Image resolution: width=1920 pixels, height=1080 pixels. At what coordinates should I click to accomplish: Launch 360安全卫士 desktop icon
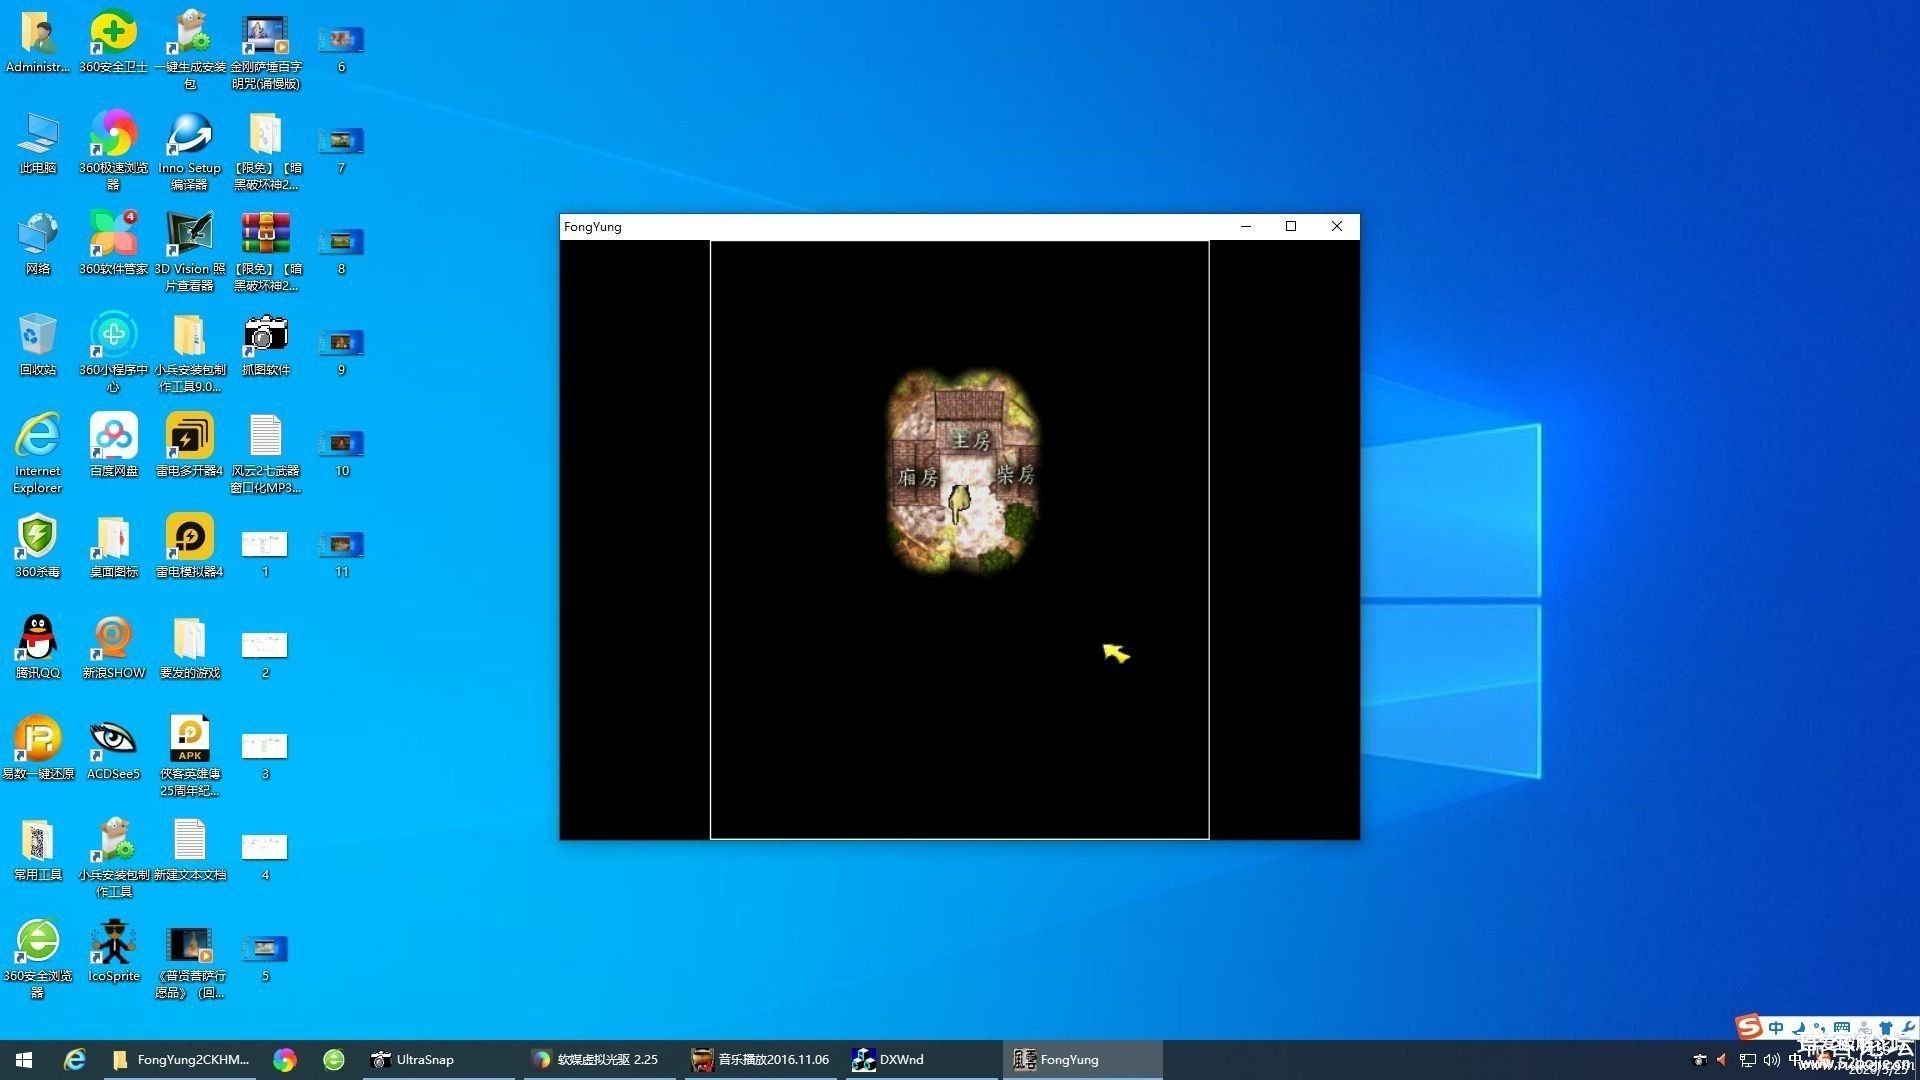tap(113, 42)
